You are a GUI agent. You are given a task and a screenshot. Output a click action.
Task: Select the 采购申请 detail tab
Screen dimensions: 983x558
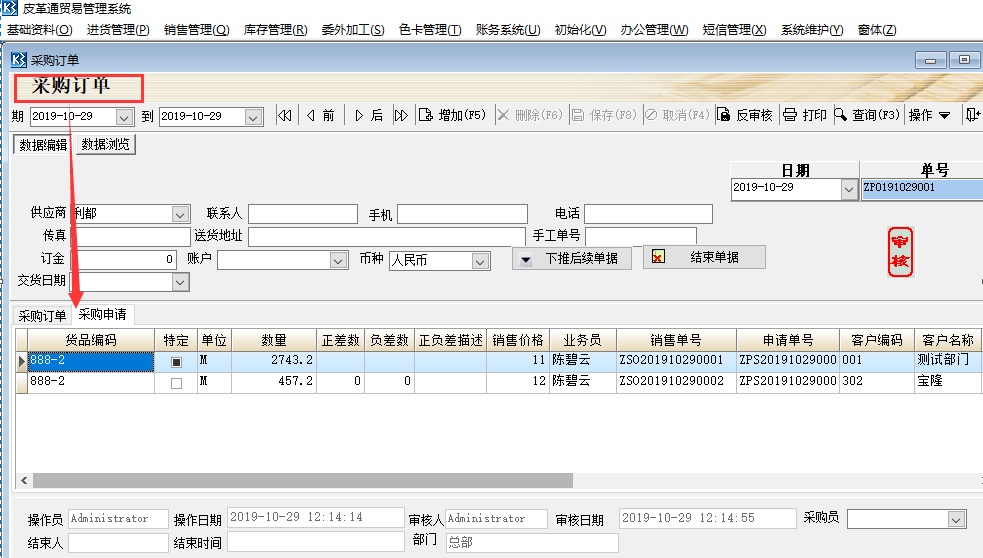pos(102,314)
